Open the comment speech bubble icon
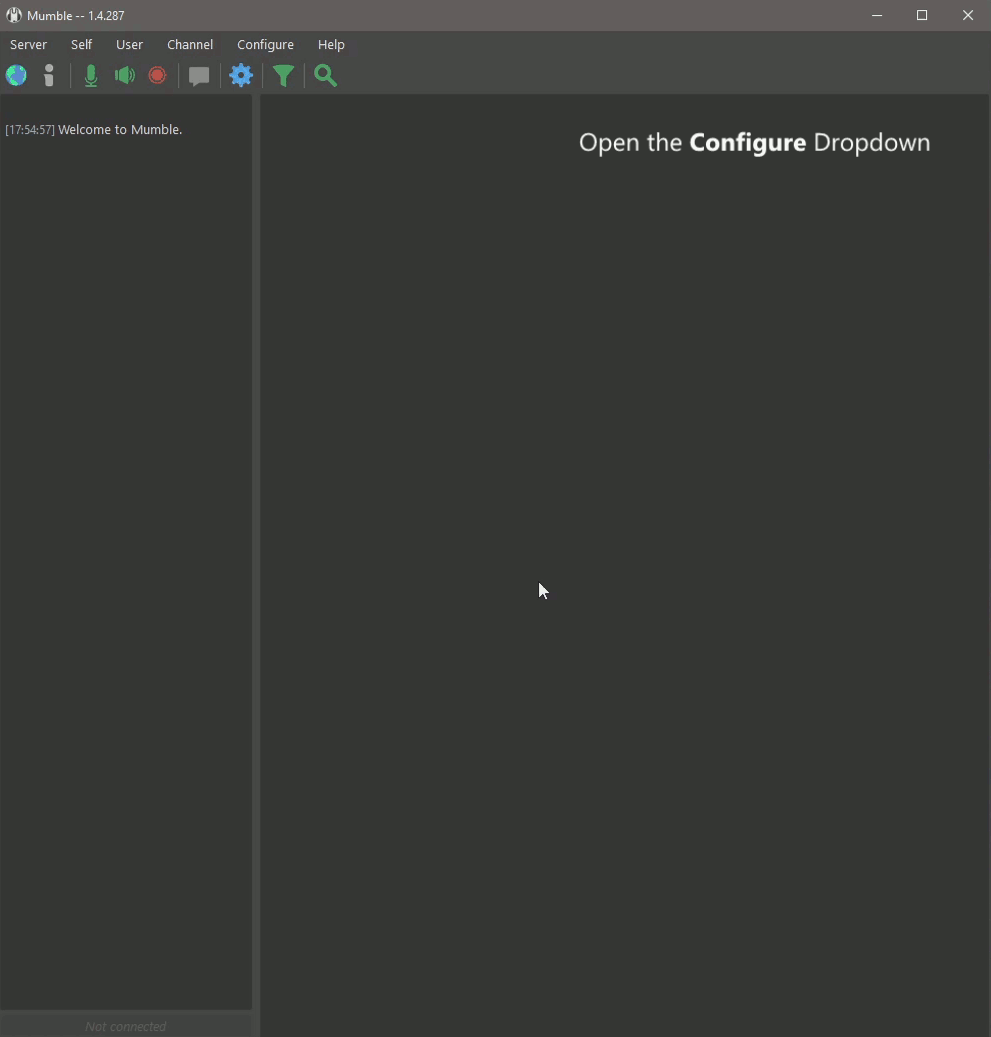This screenshot has width=991, height=1037. pyautogui.click(x=198, y=76)
